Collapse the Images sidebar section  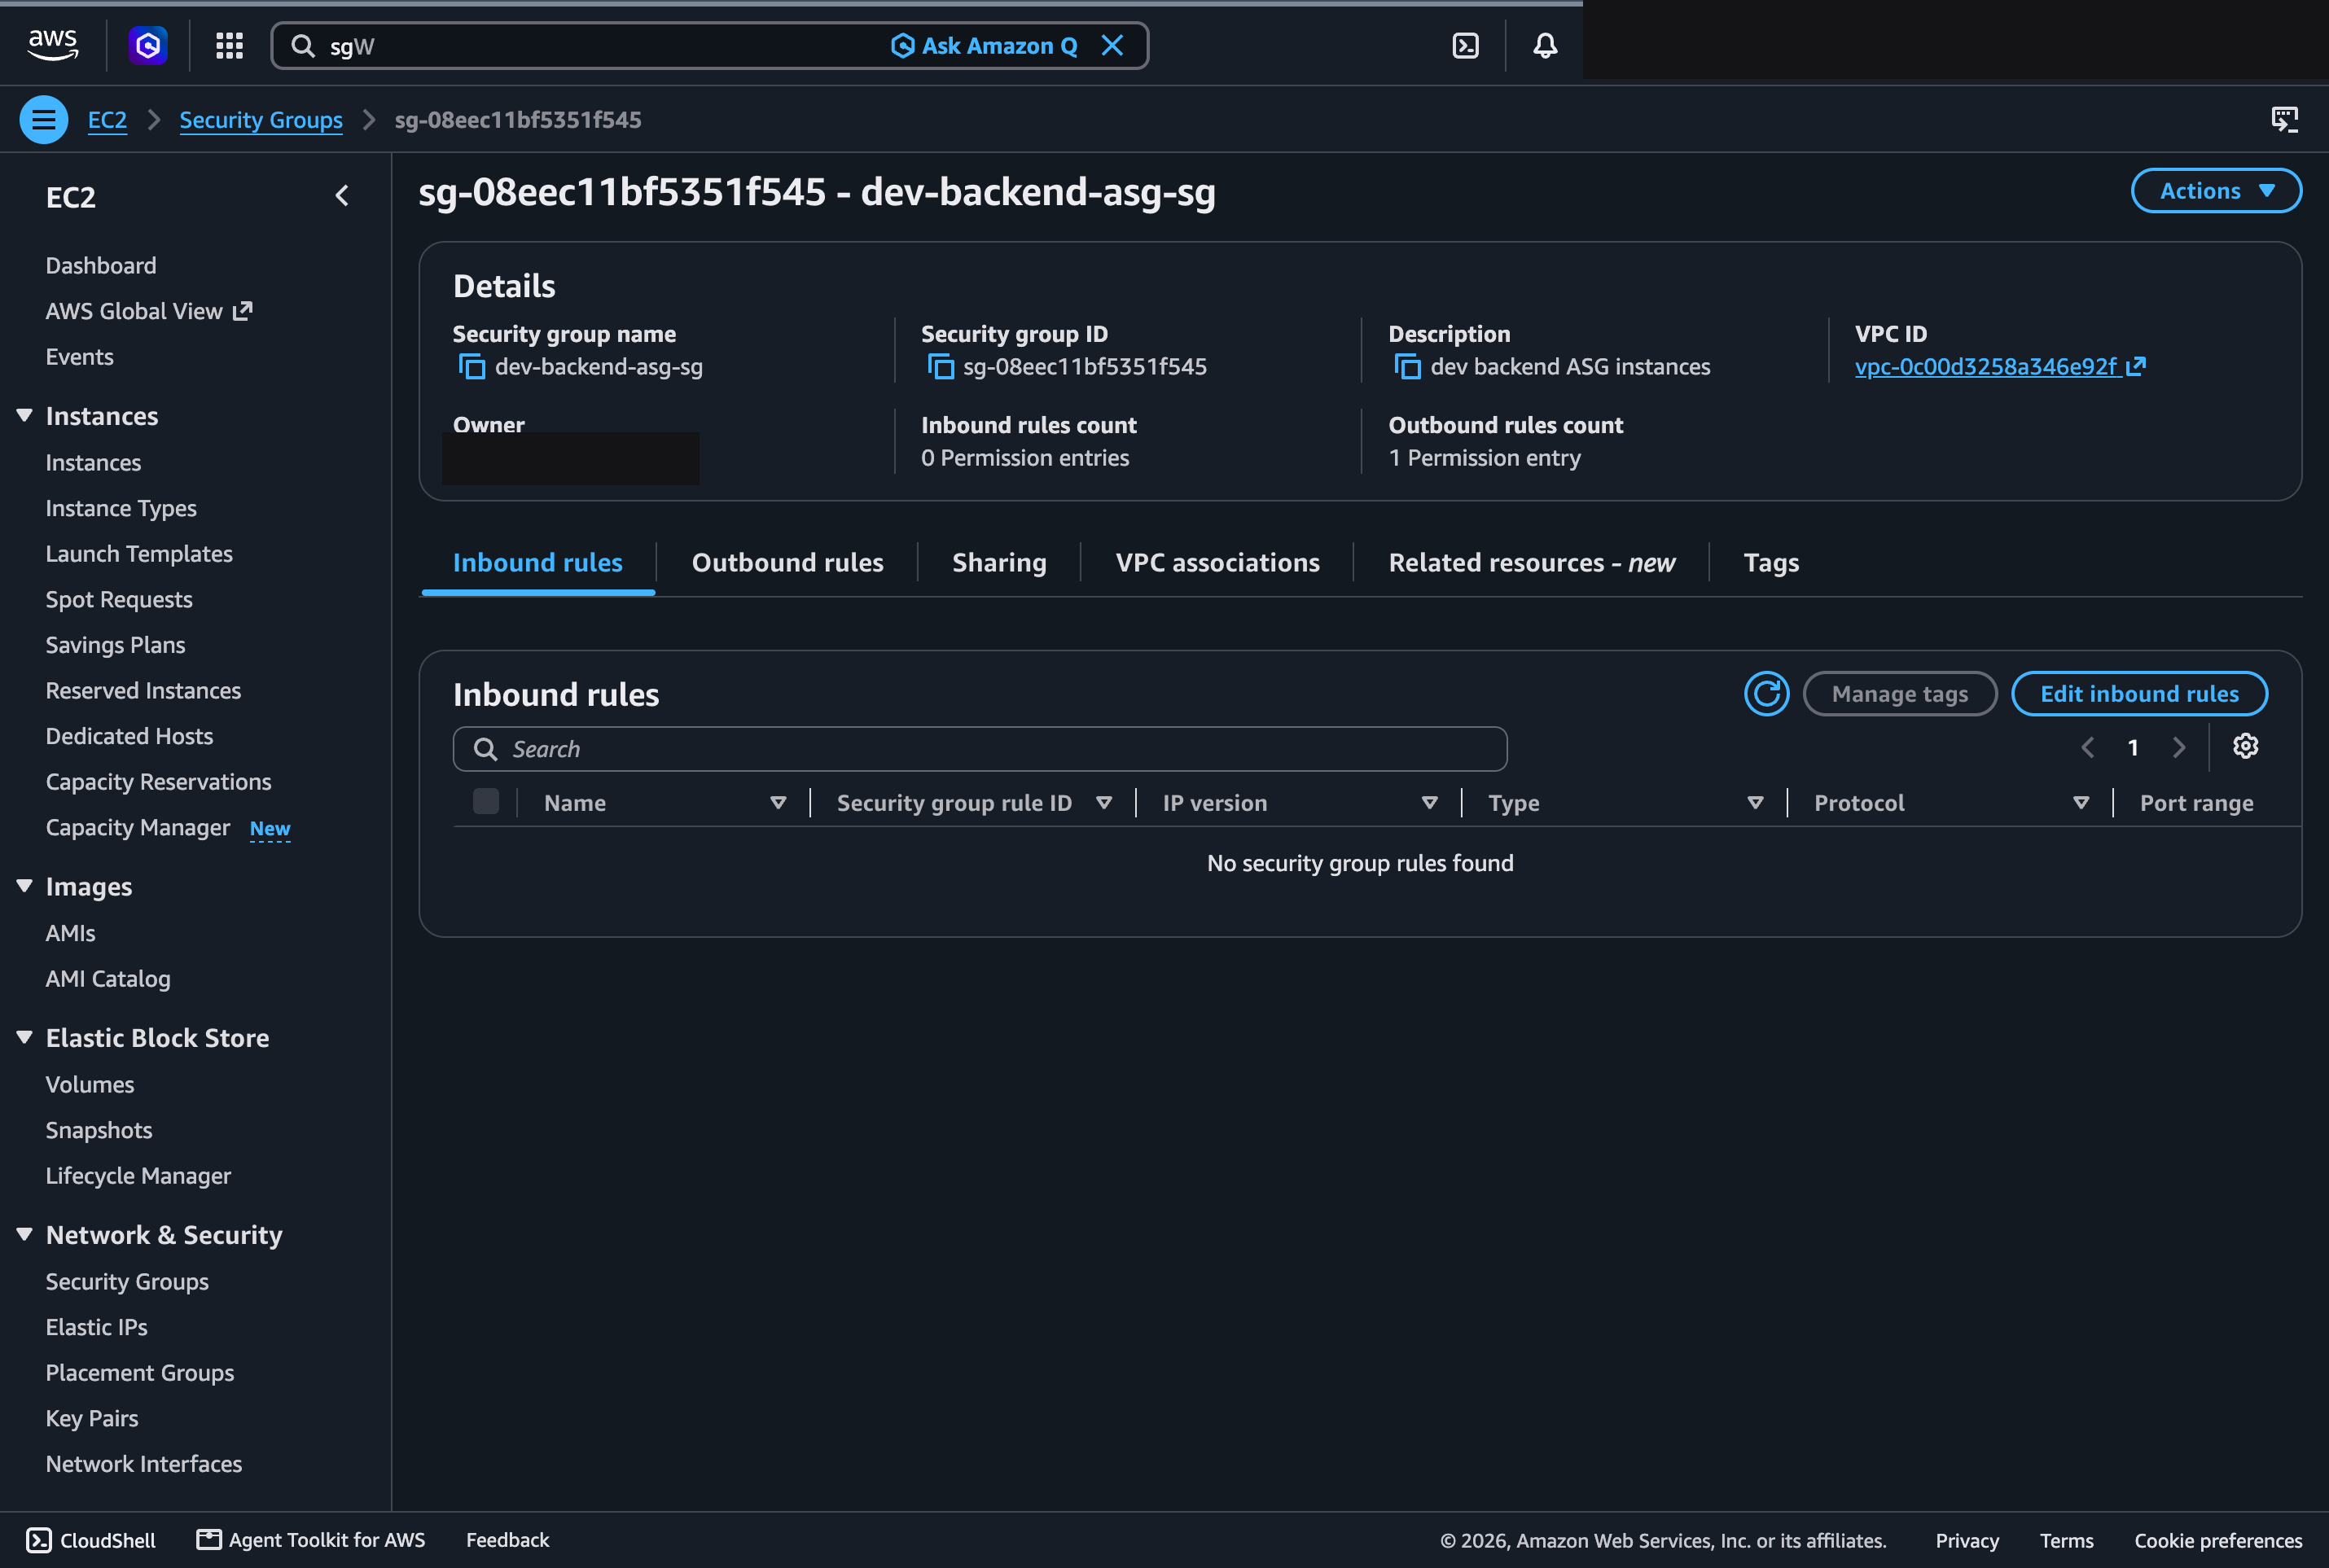[25, 886]
